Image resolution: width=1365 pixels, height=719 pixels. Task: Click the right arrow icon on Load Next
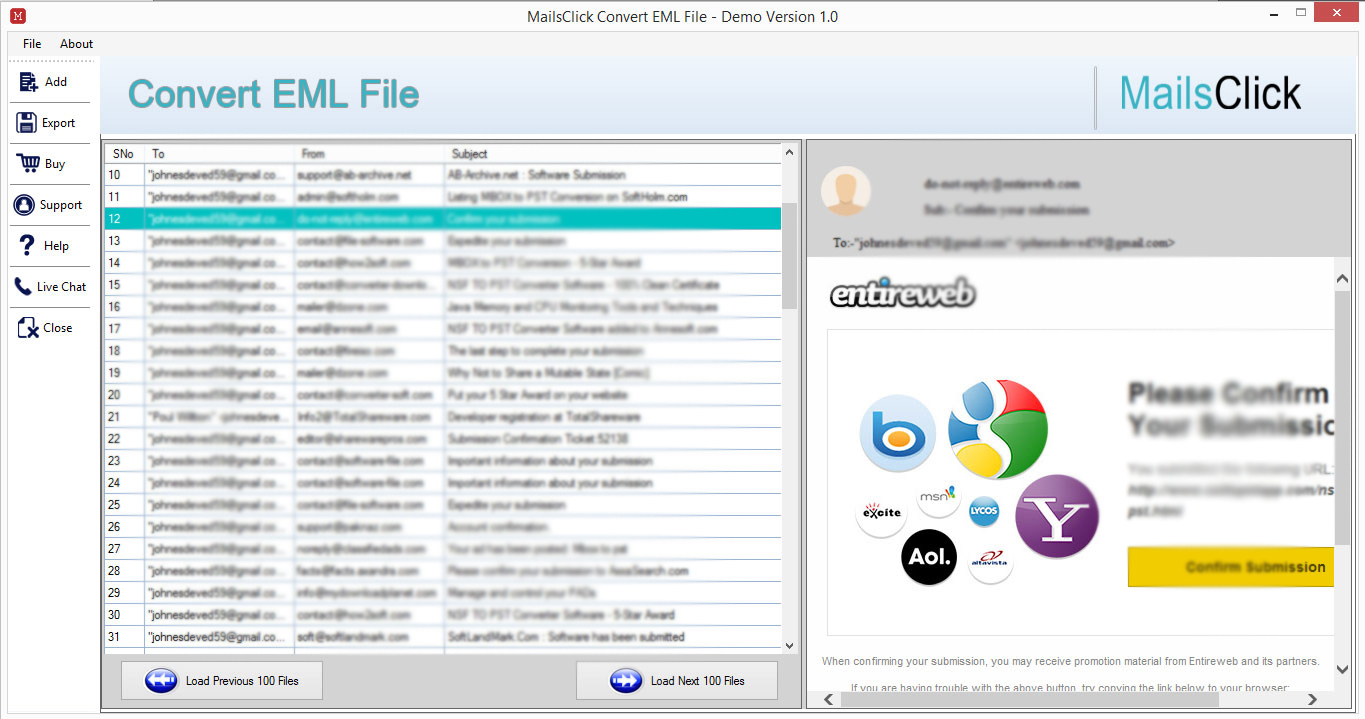pyautogui.click(x=626, y=681)
